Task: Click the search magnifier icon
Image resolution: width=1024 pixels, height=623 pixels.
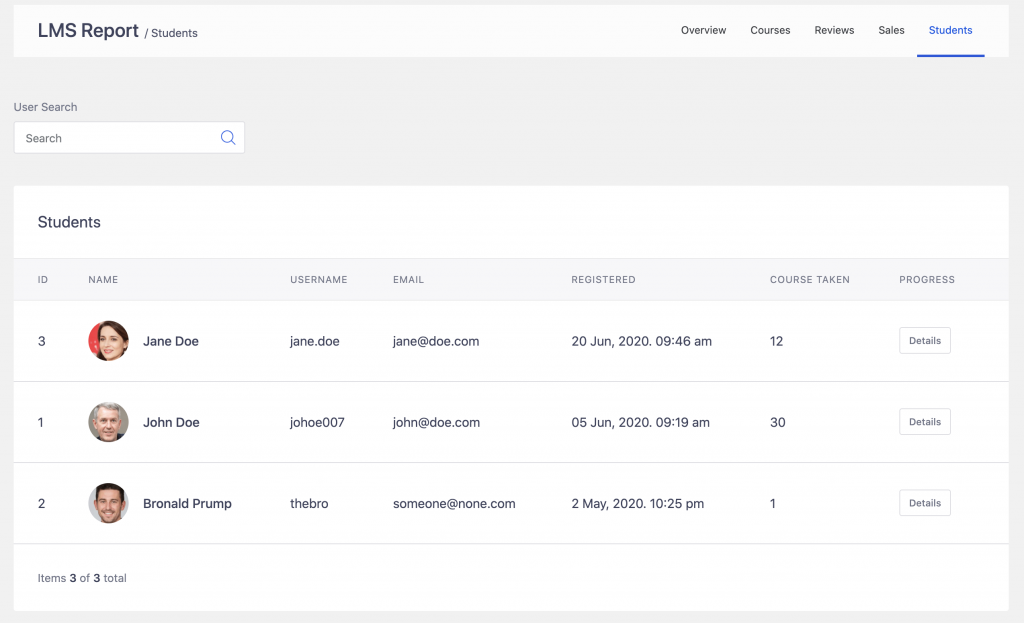Action: click(228, 137)
